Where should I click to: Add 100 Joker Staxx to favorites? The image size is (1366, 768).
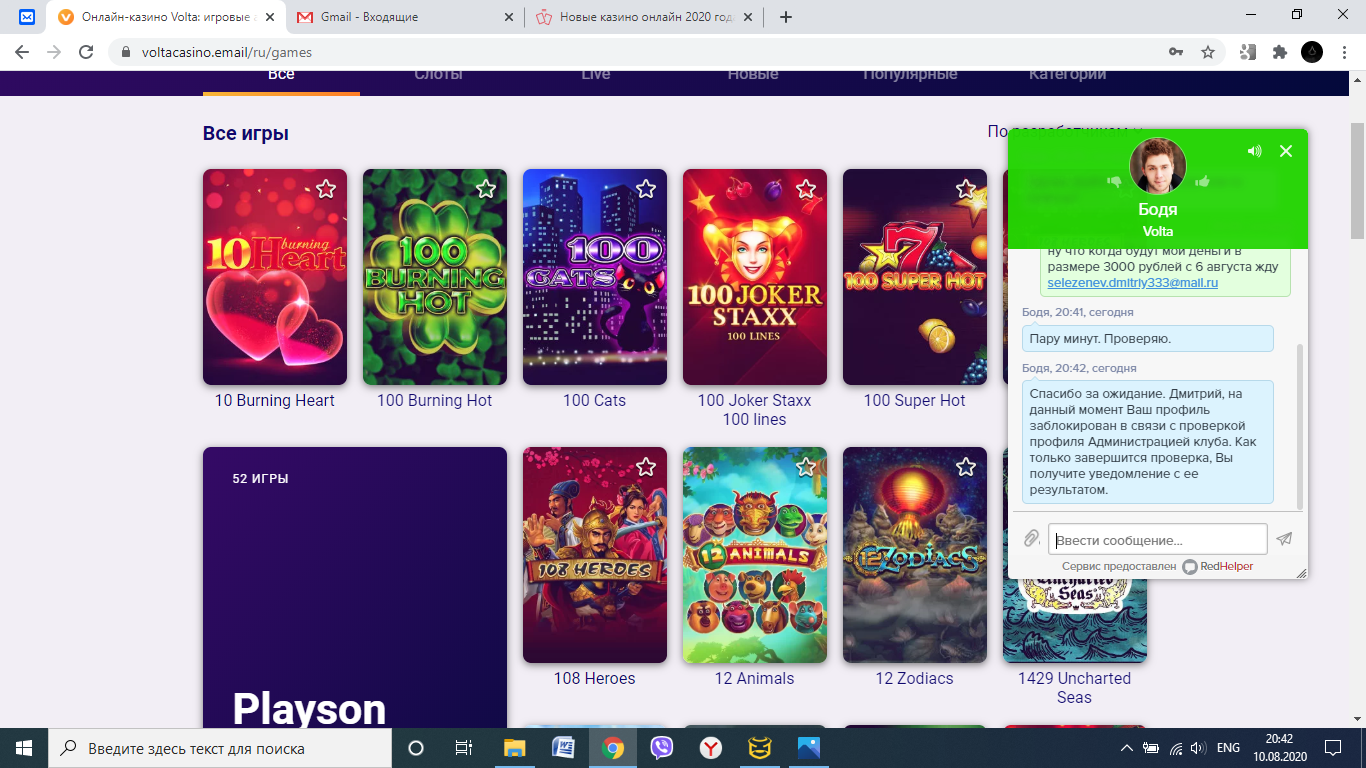click(805, 189)
